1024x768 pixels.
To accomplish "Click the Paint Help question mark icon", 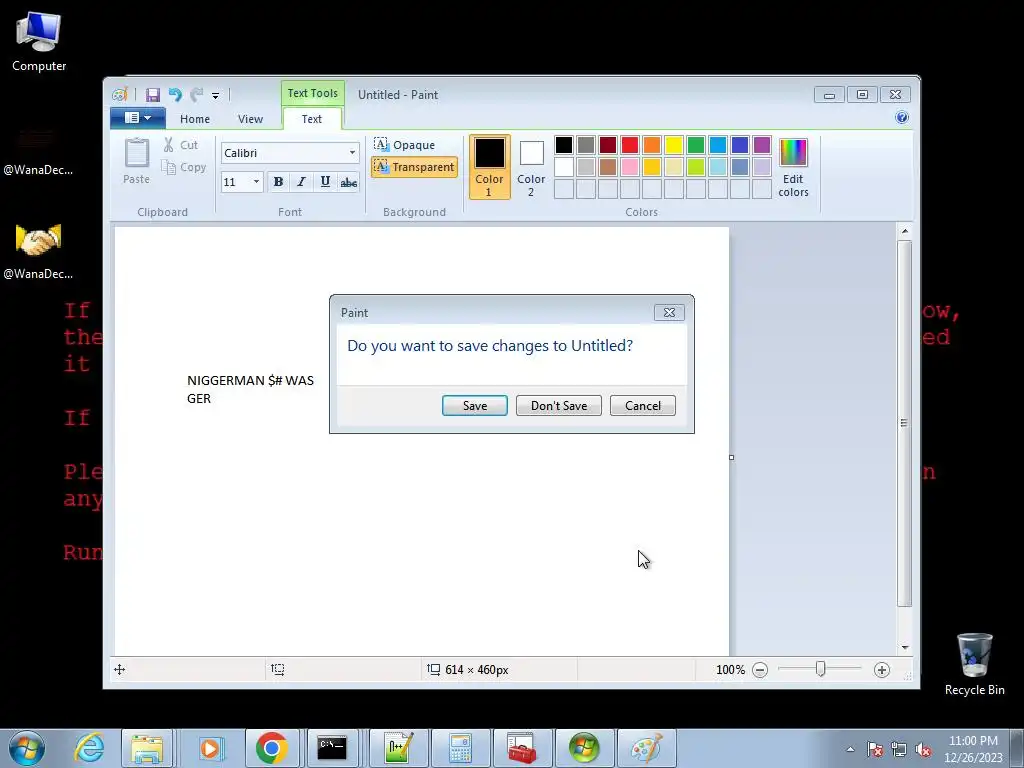I will [902, 118].
